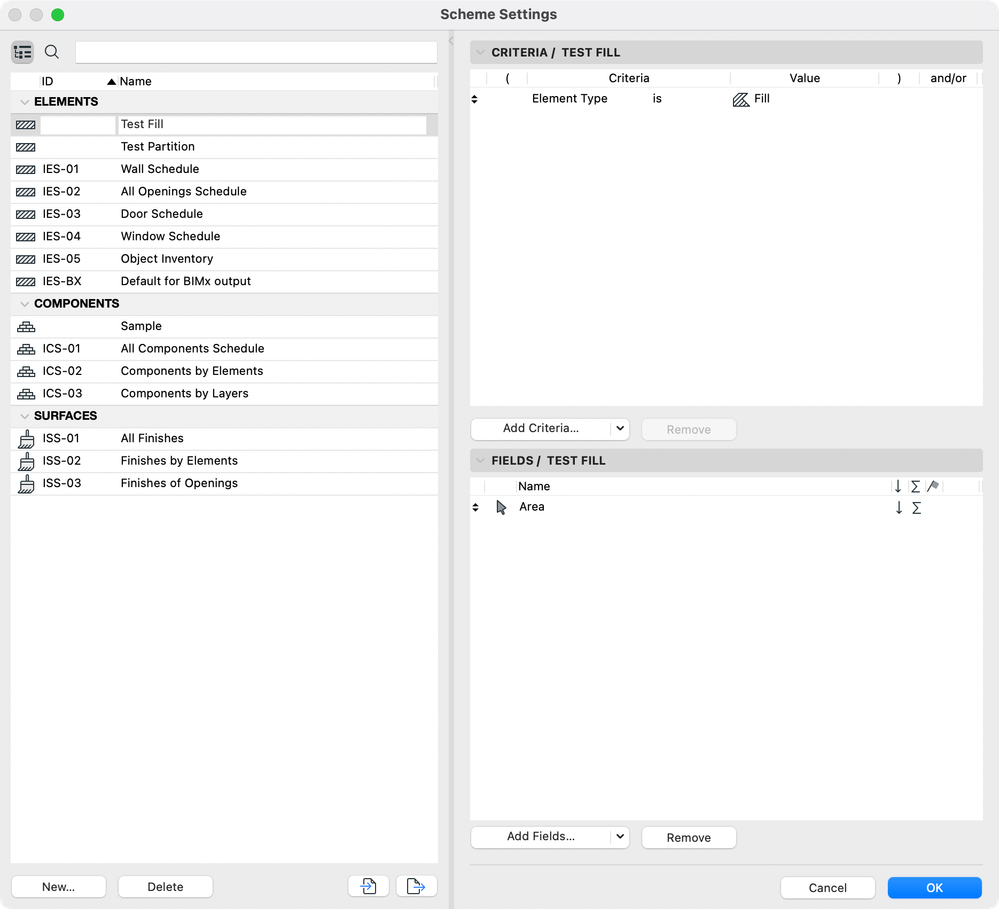Click the sum column header icon
Image resolution: width=999 pixels, height=909 pixels.
[x=916, y=487]
